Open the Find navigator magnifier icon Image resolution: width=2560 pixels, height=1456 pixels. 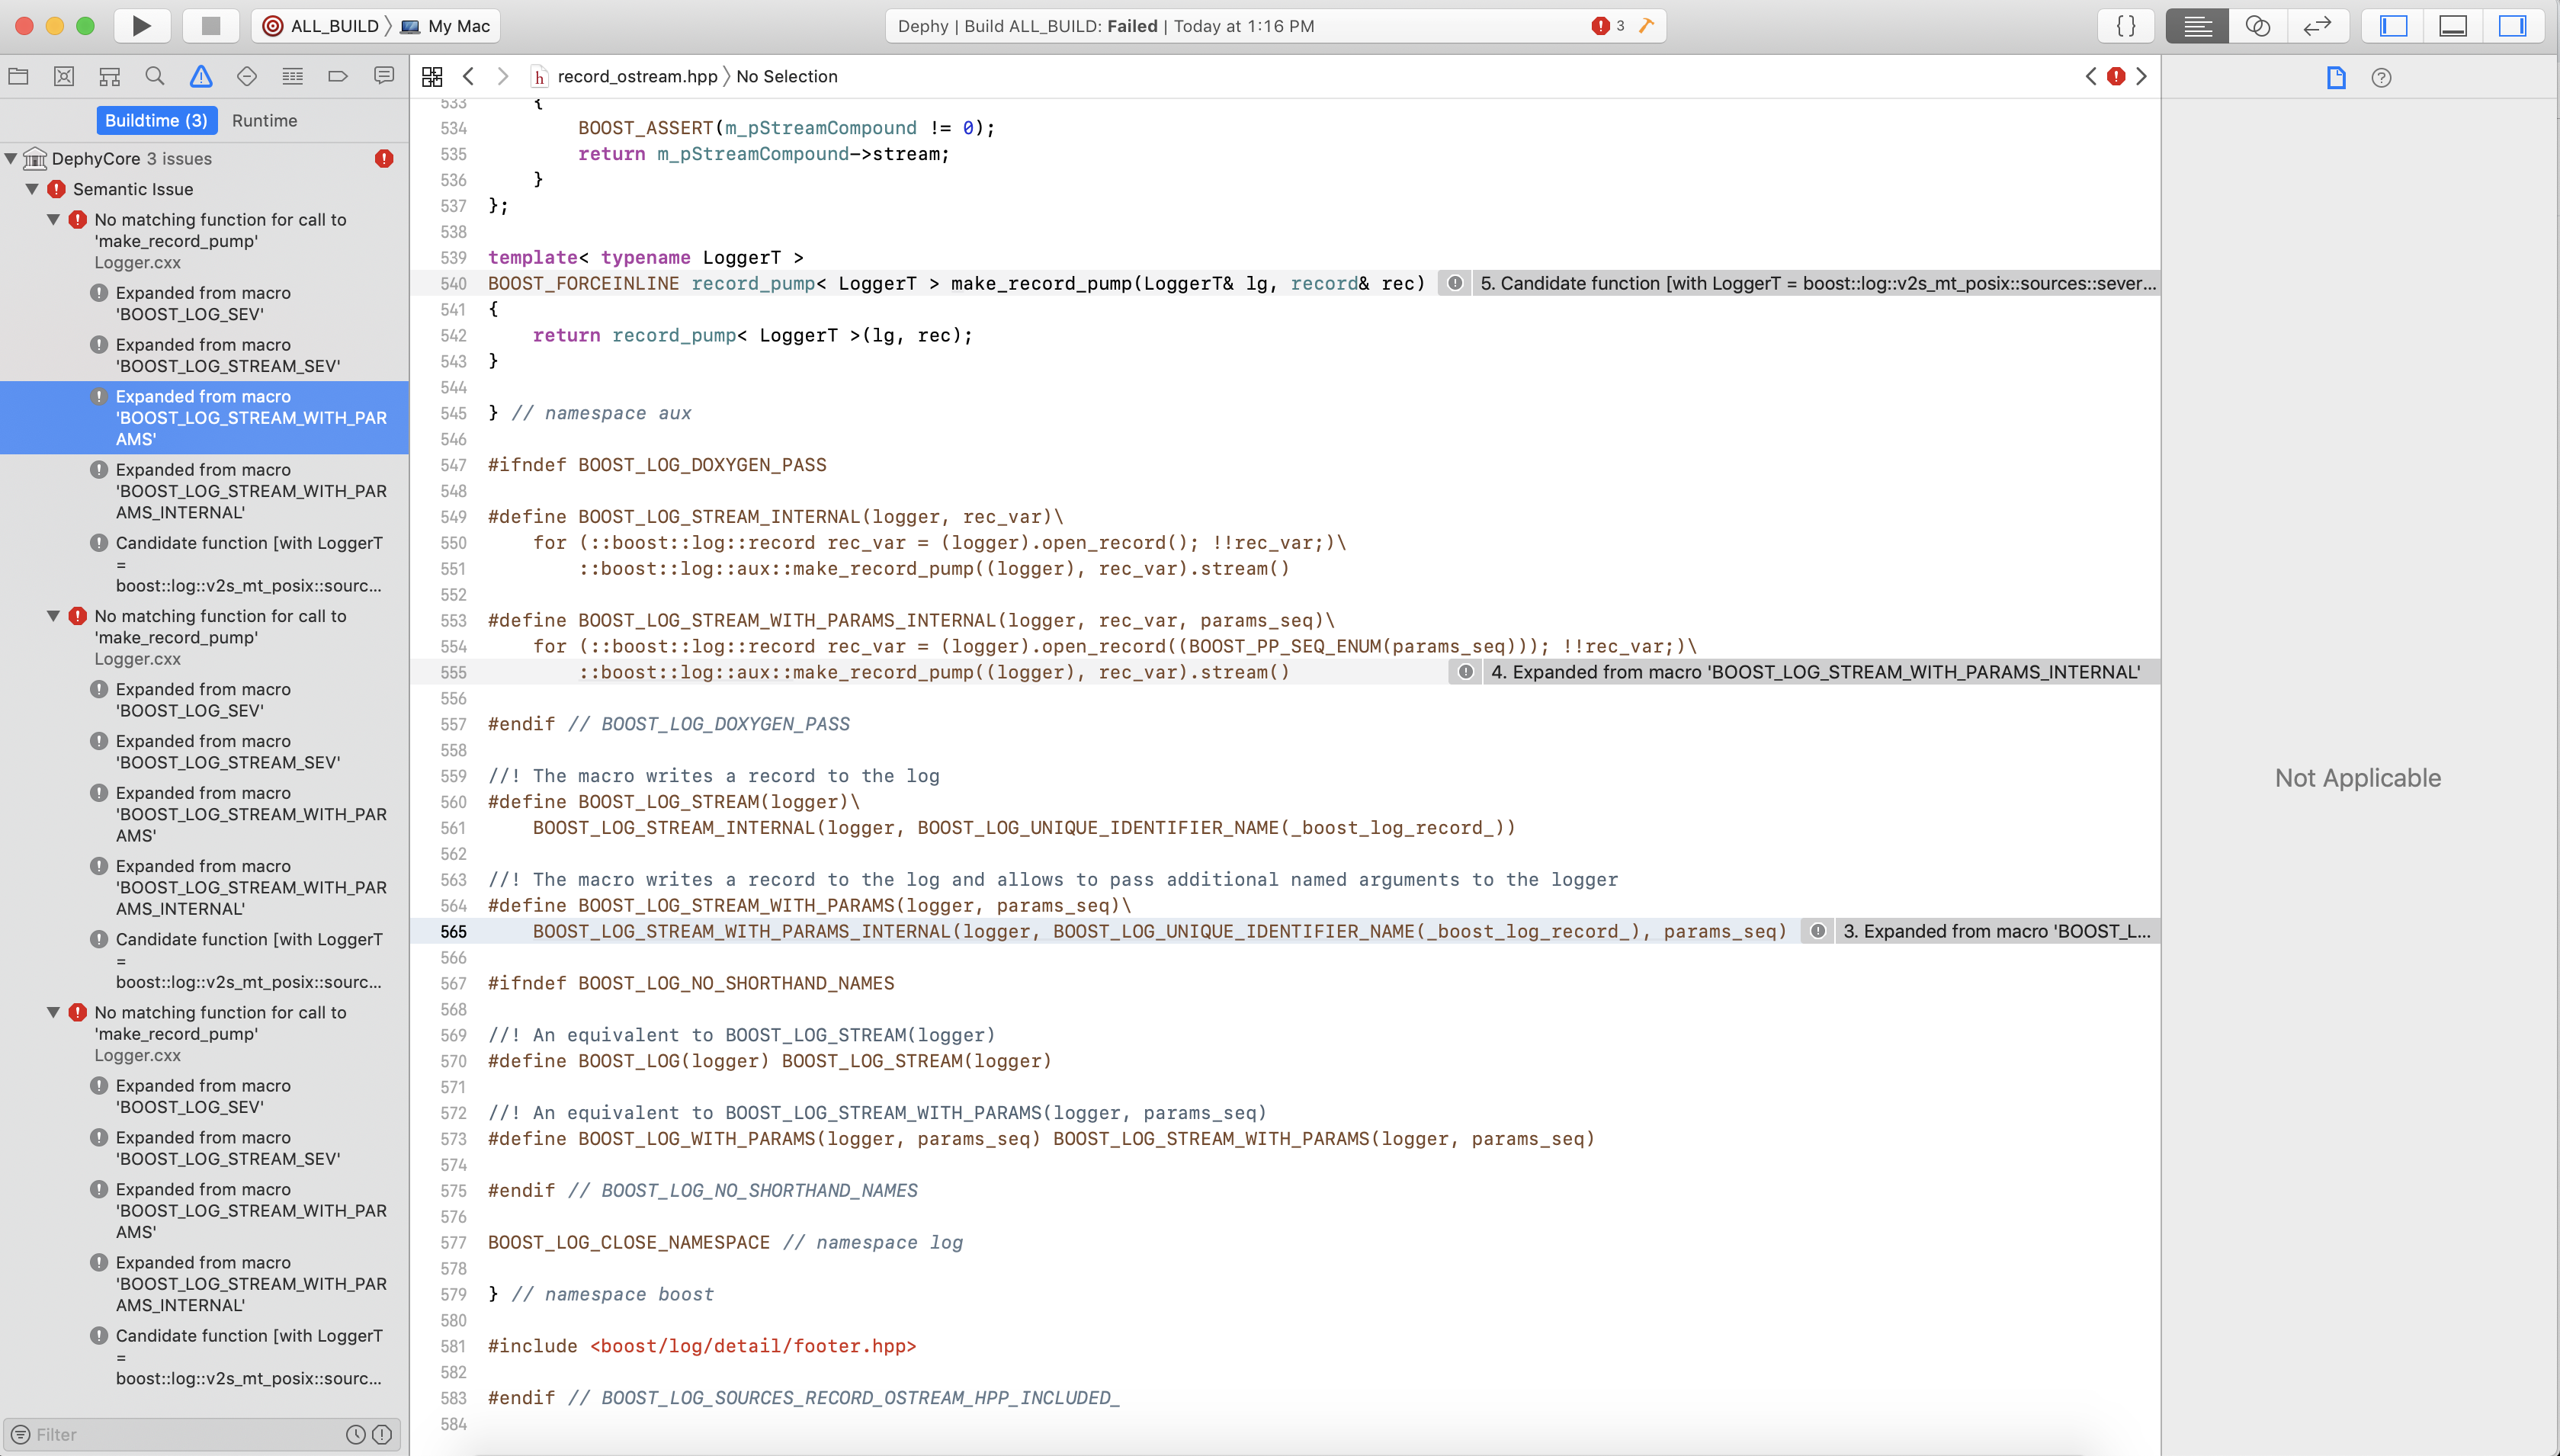[155, 76]
